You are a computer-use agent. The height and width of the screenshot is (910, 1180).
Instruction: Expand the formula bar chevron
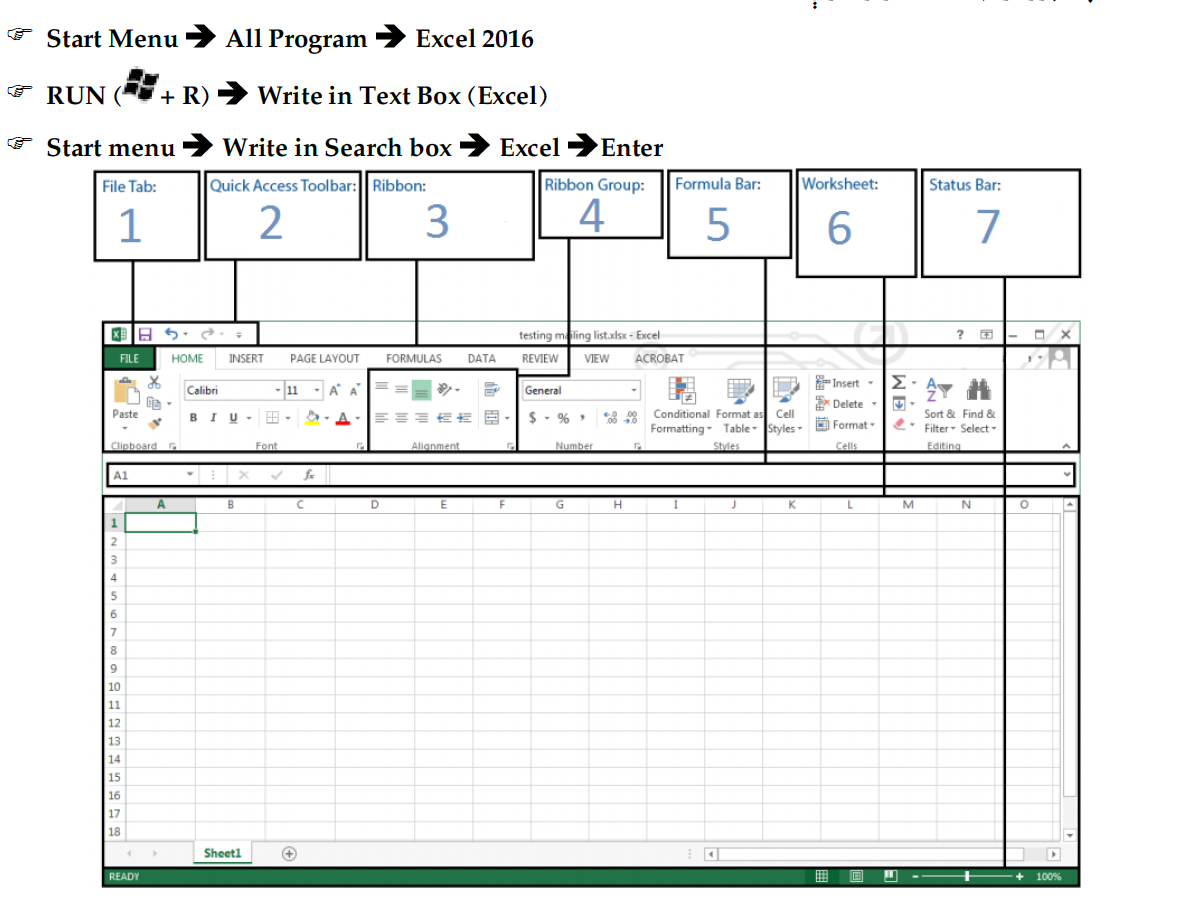[1067, 474]
